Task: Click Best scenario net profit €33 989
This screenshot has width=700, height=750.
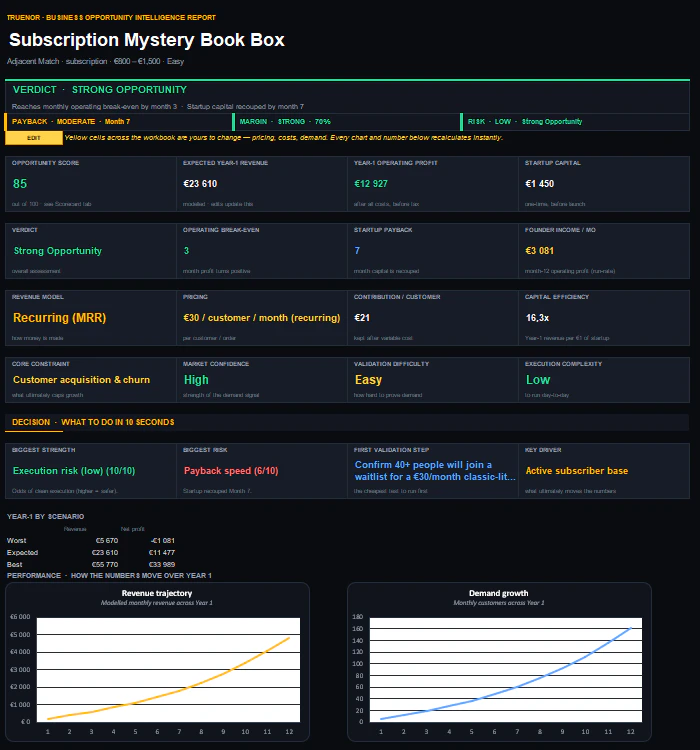Action: (x=162, y=564)
